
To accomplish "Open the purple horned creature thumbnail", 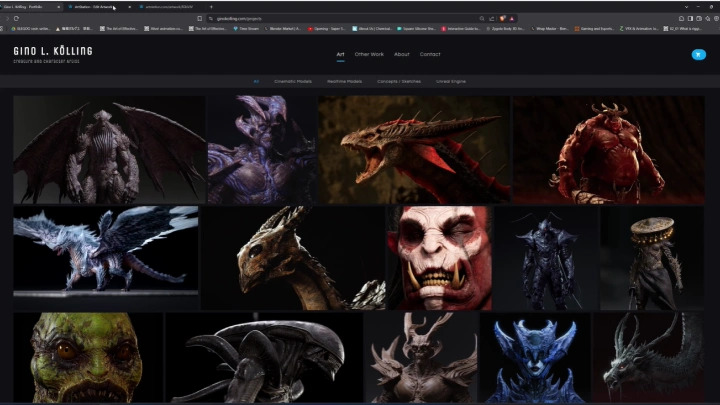I will point(262,150).
